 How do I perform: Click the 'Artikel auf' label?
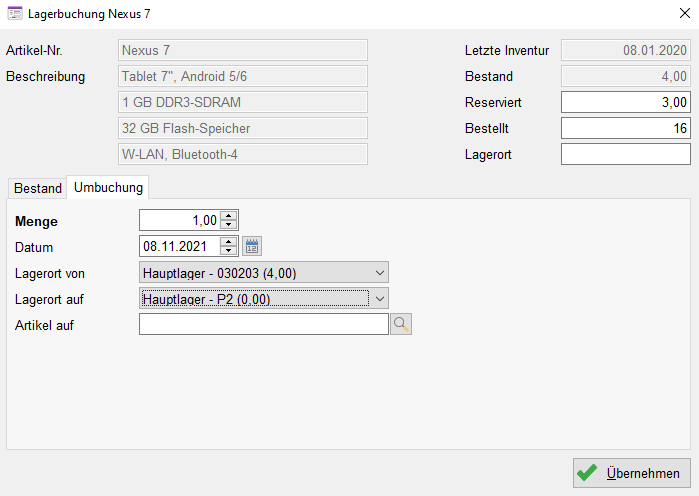pos(44,325)
